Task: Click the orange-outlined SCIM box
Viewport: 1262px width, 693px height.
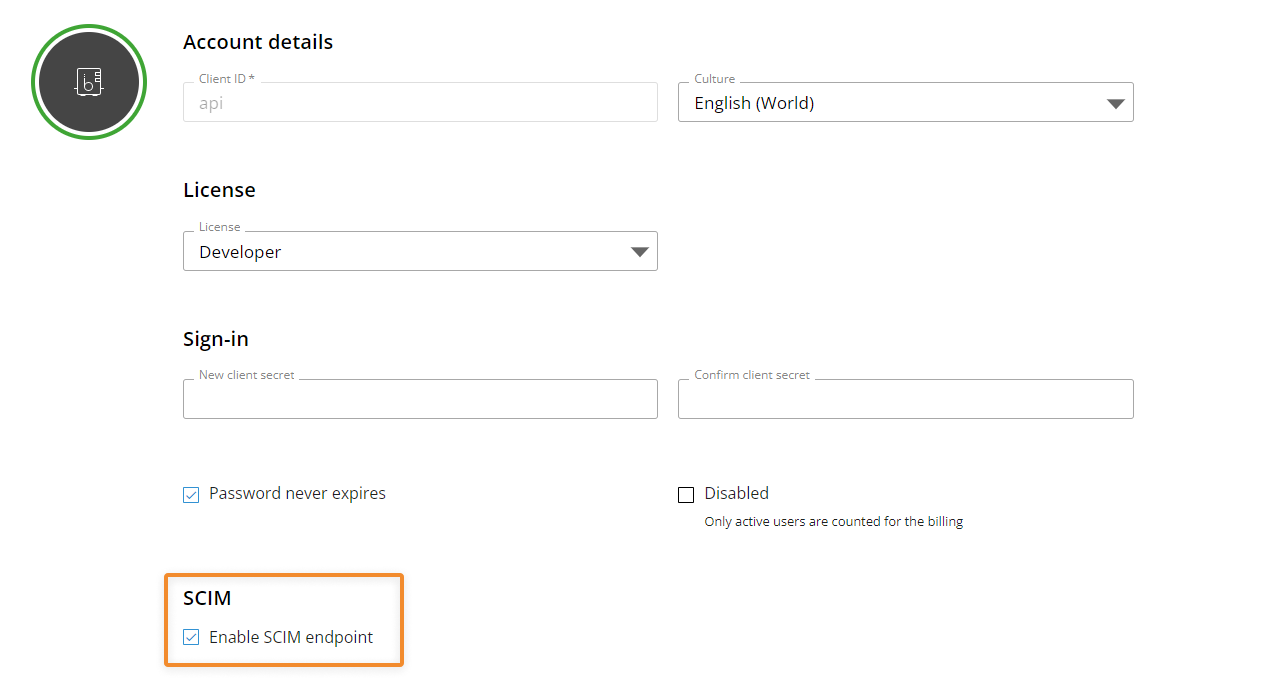Action: 284,620
